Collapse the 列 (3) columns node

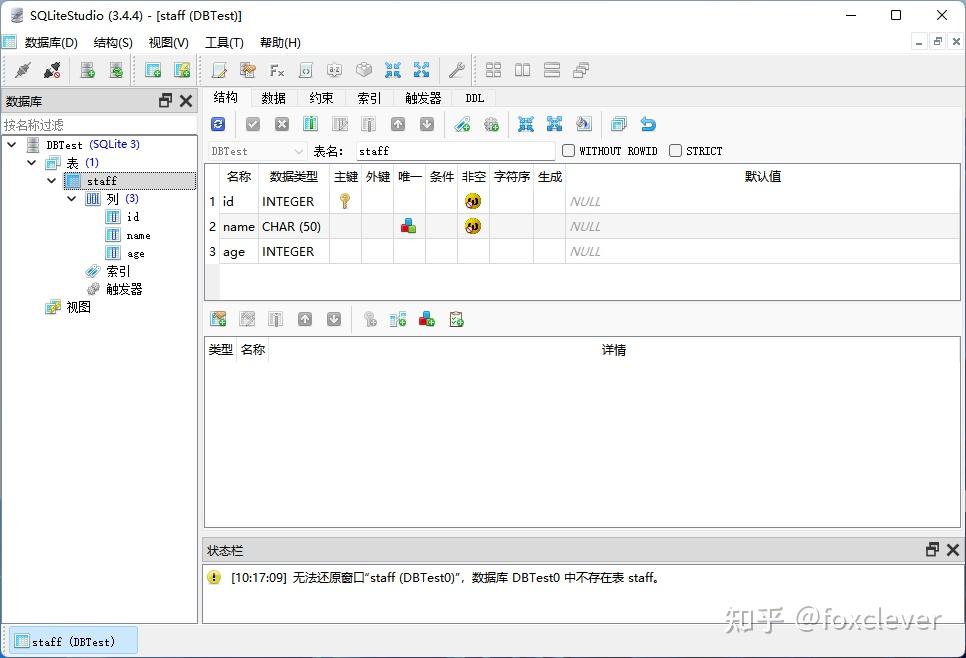point(70,198)
